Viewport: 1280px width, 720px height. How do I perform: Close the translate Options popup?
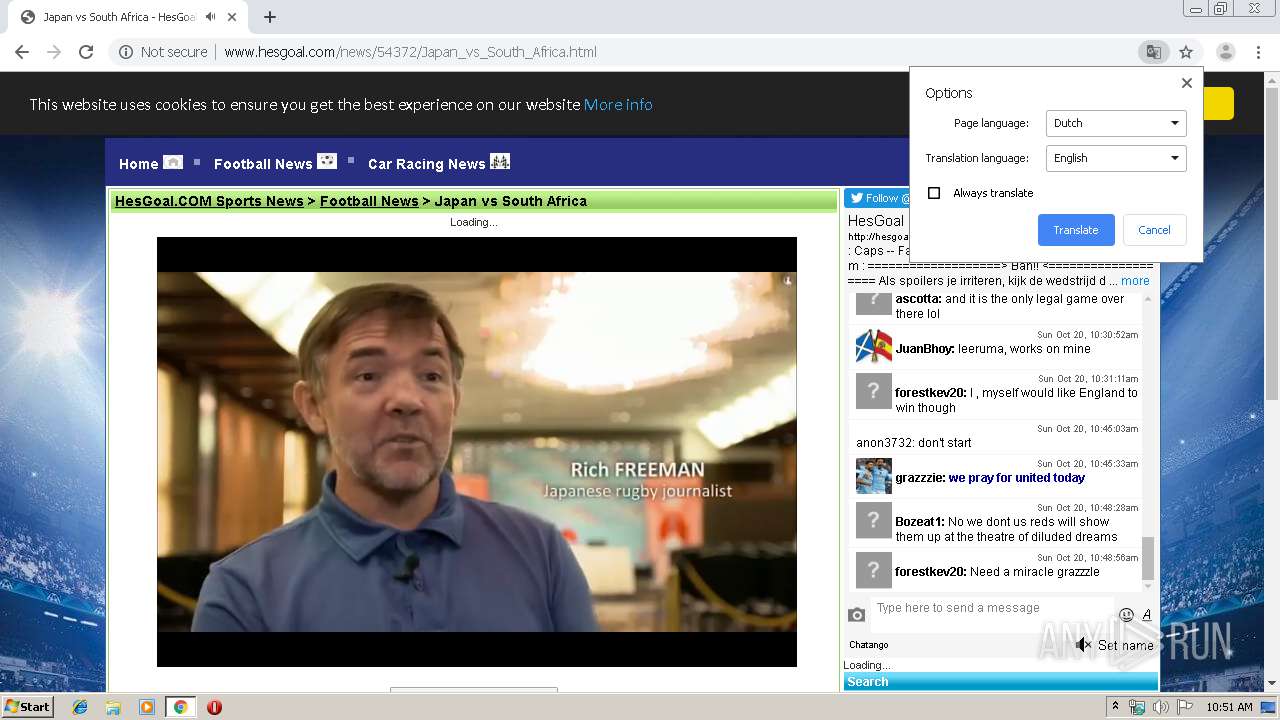pos(1187,83)
